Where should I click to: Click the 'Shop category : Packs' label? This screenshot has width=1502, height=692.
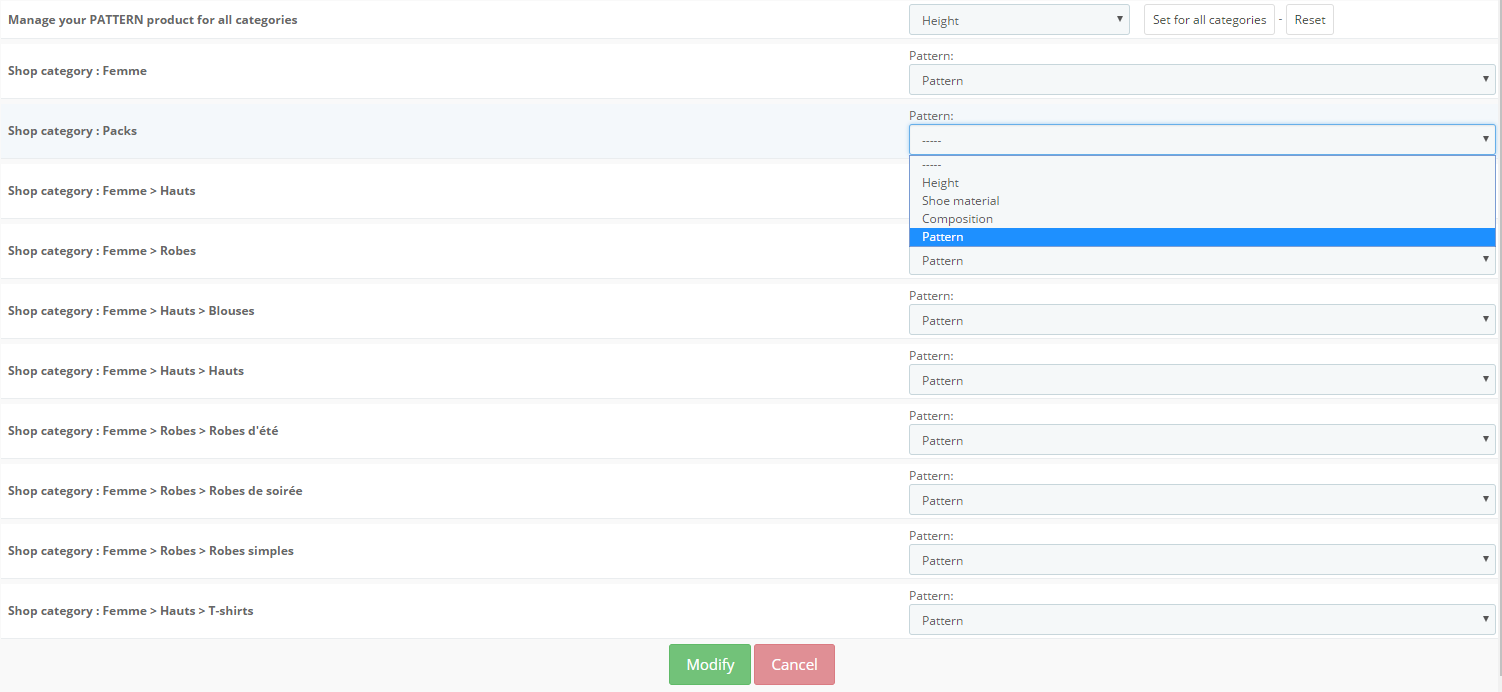[x=72, y=131]
